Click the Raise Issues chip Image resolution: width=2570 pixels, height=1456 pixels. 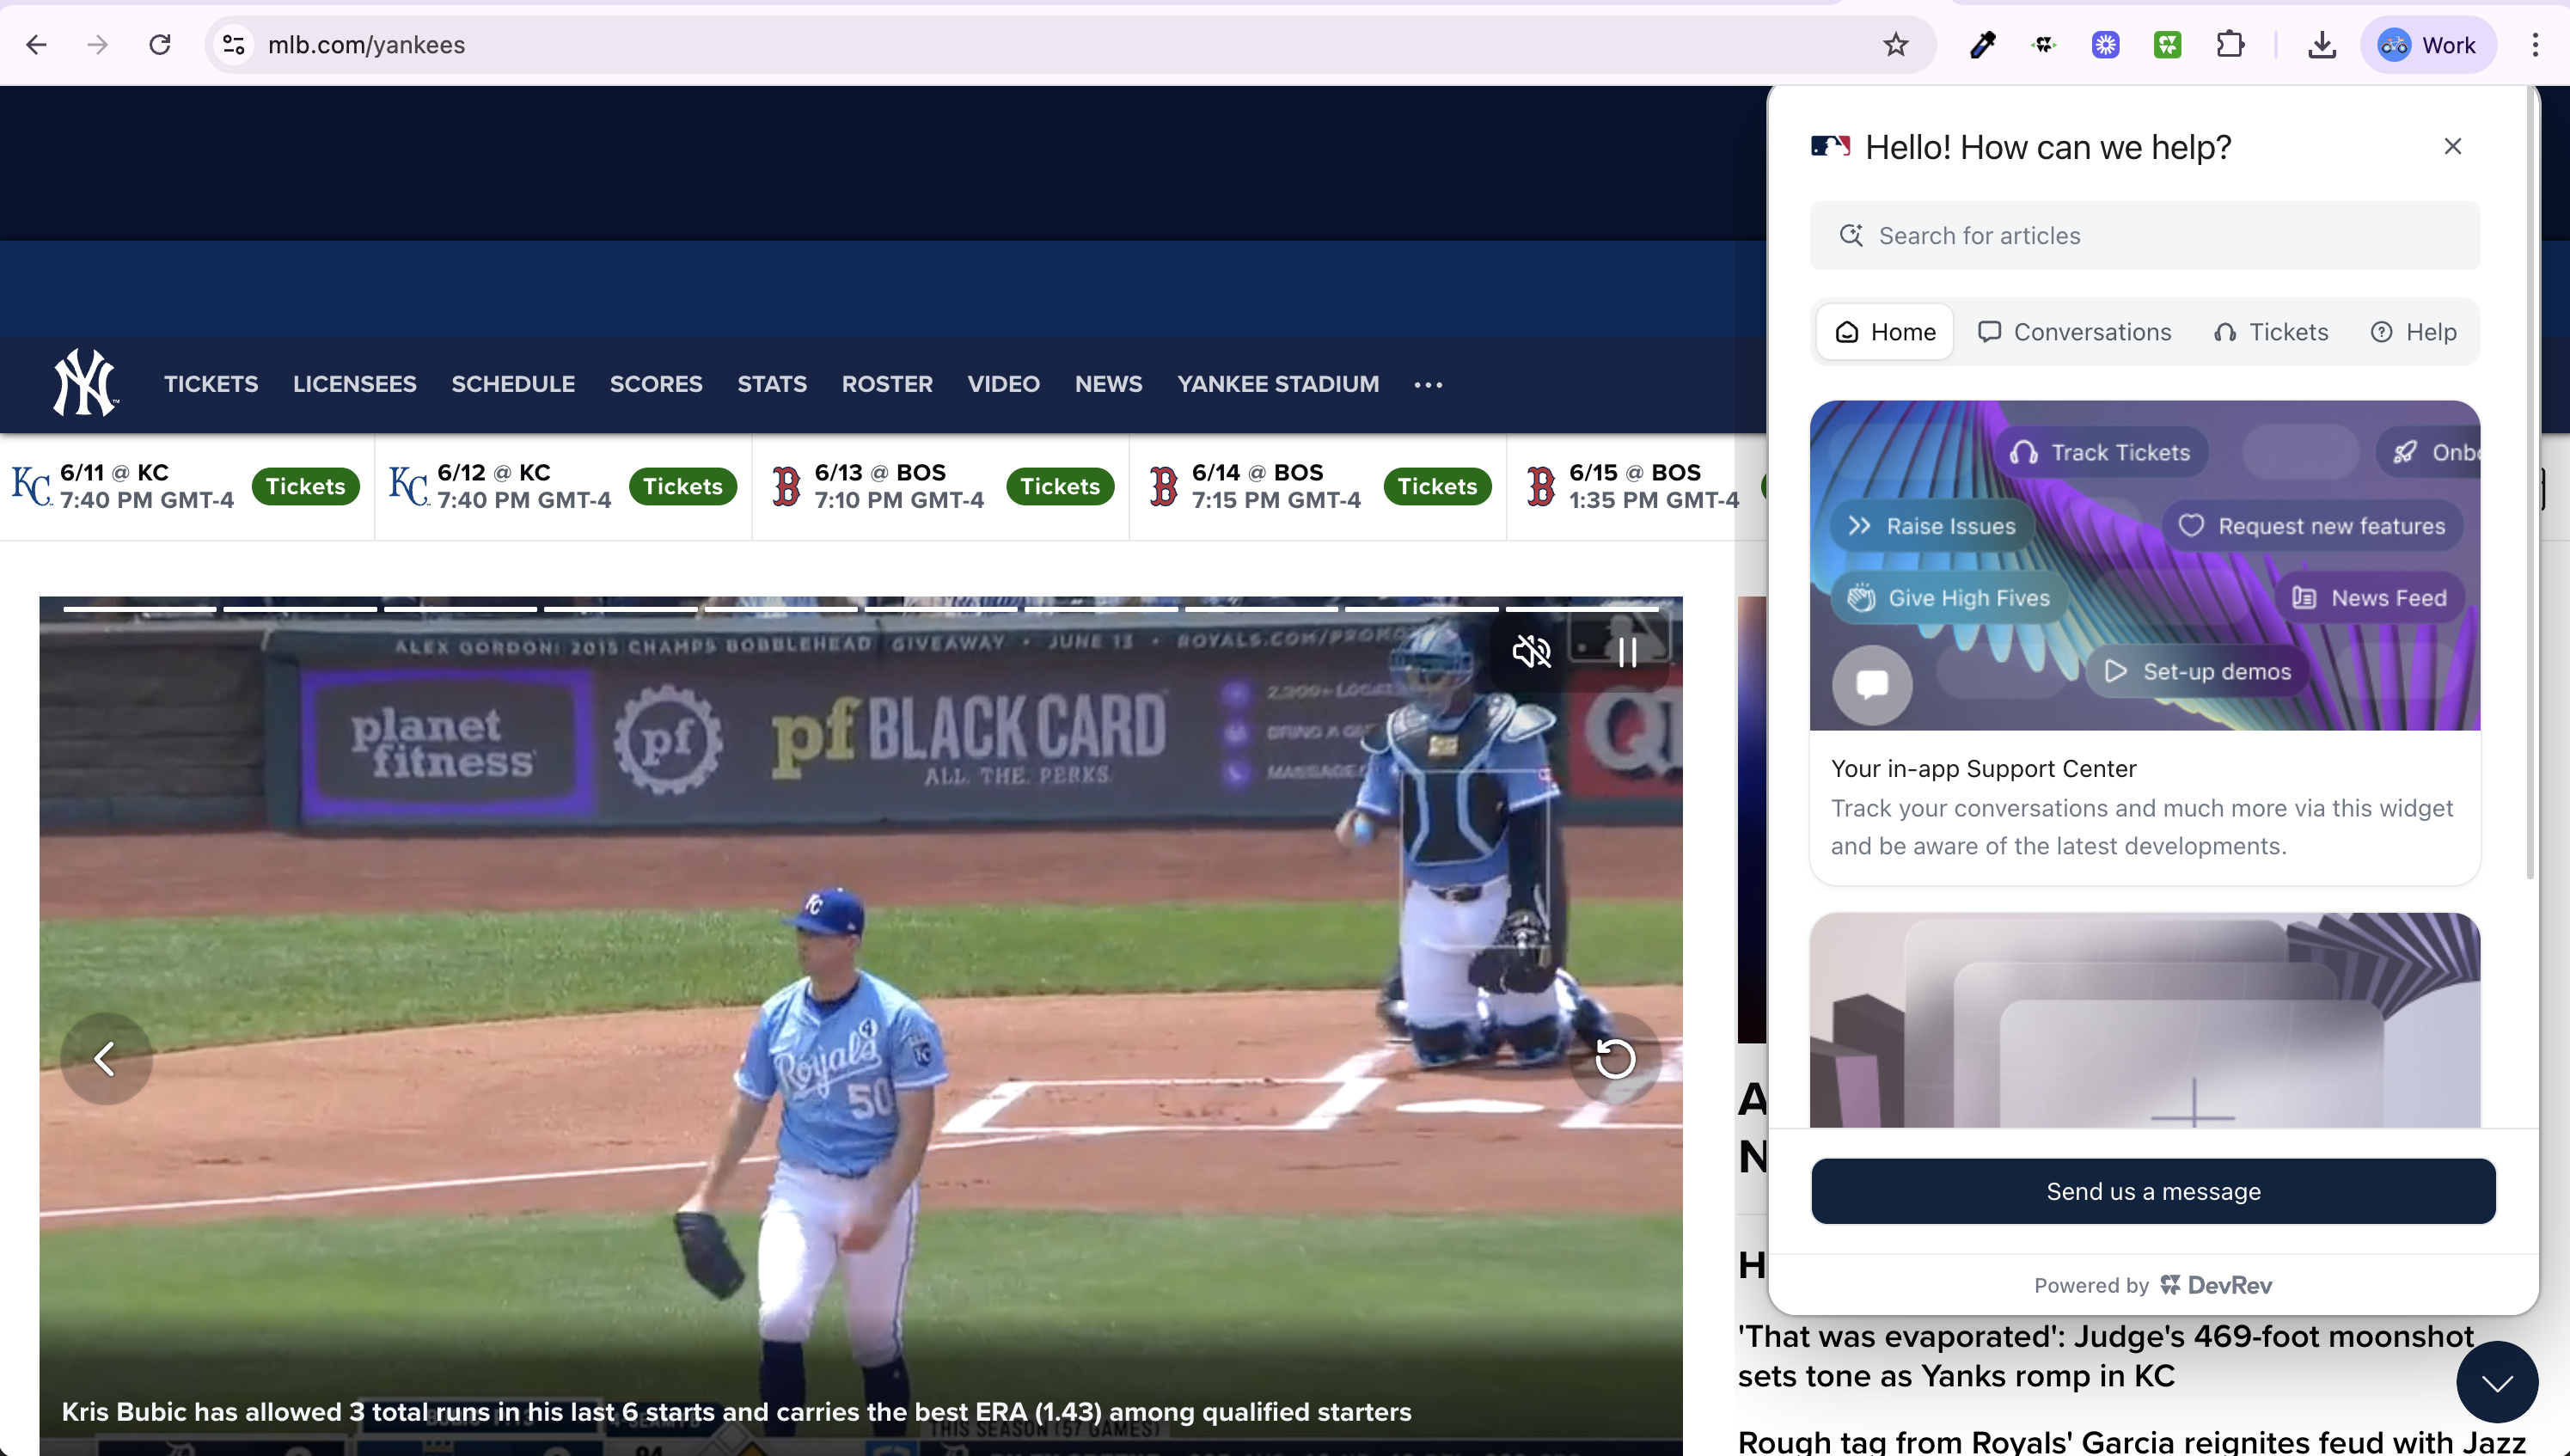pyautogui.click(x=1932, y=526)
